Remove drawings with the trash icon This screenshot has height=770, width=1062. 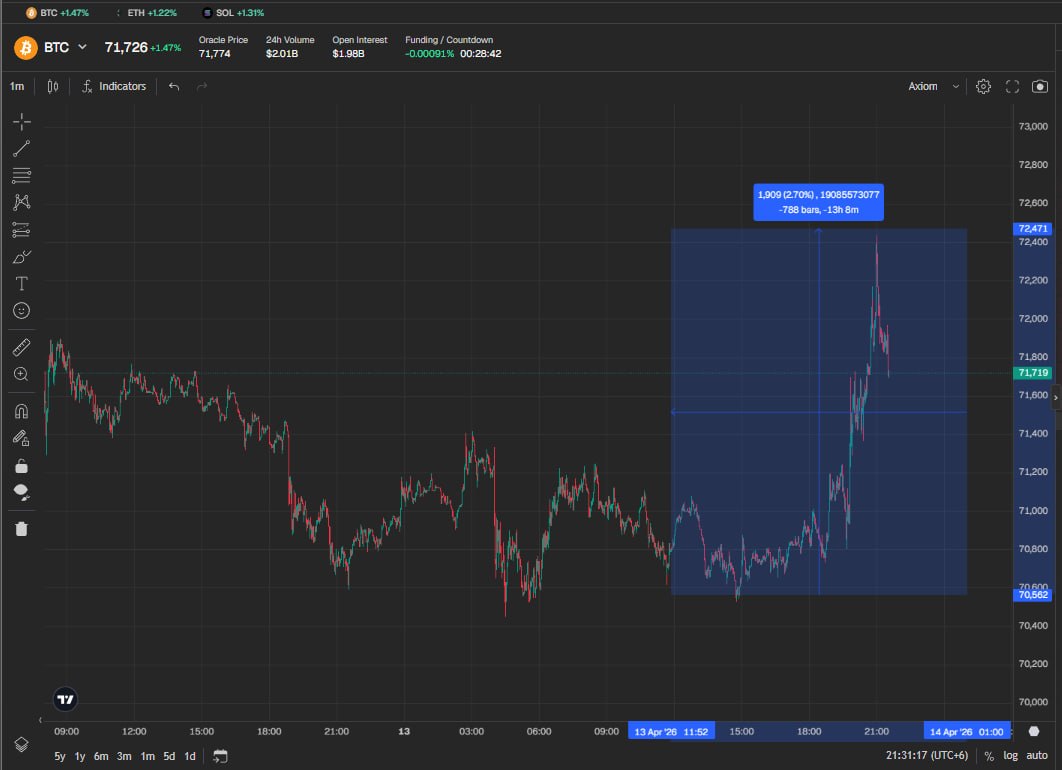point(22,529)
